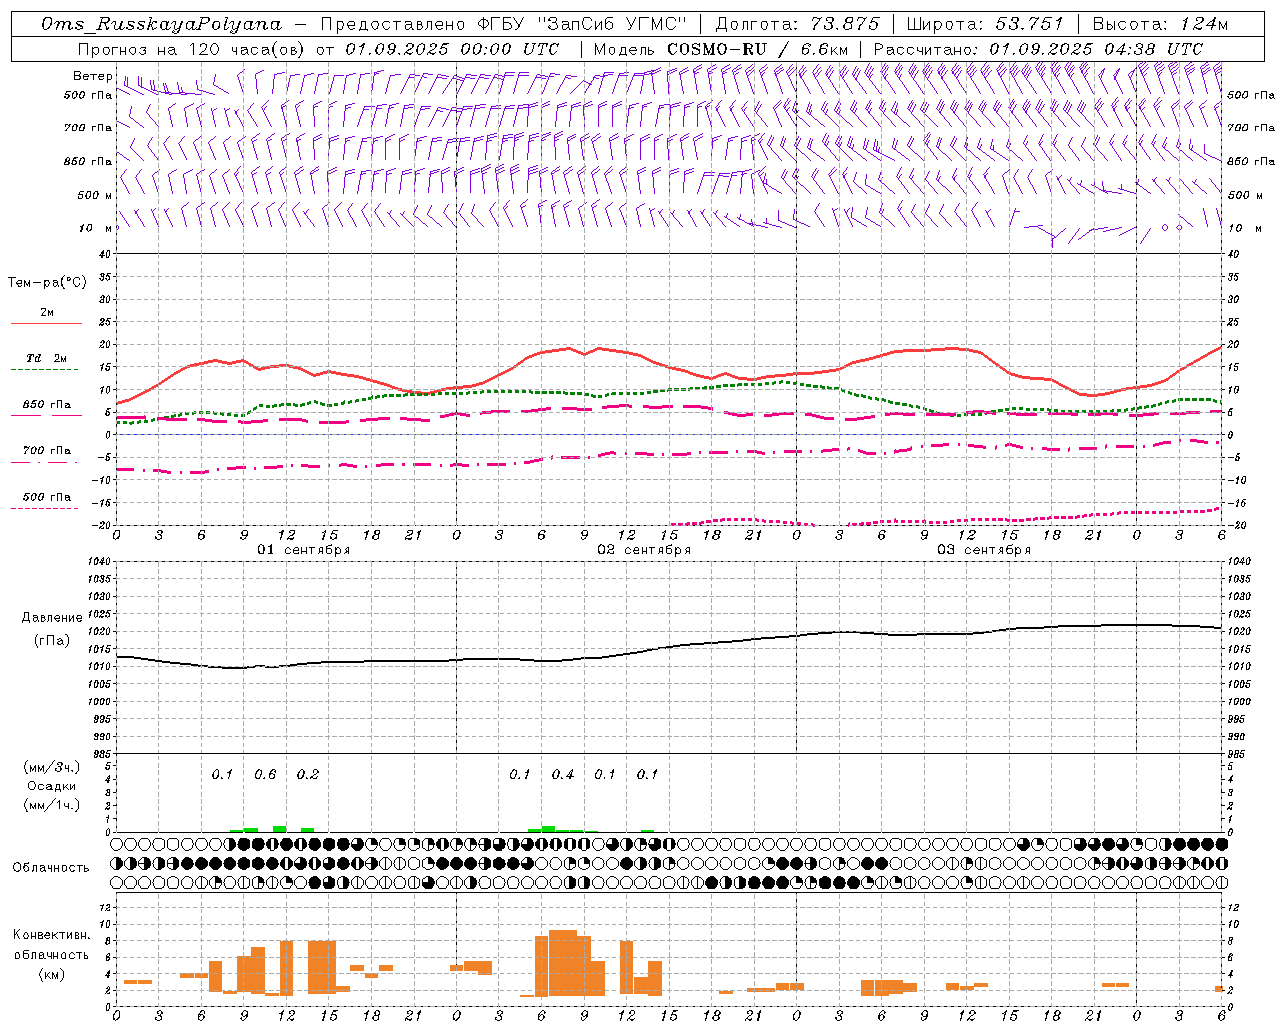Click the (мм/3ч.) precipitation unit label
This screenshot has width=1280, height=1024.
(x=51, y=767)
